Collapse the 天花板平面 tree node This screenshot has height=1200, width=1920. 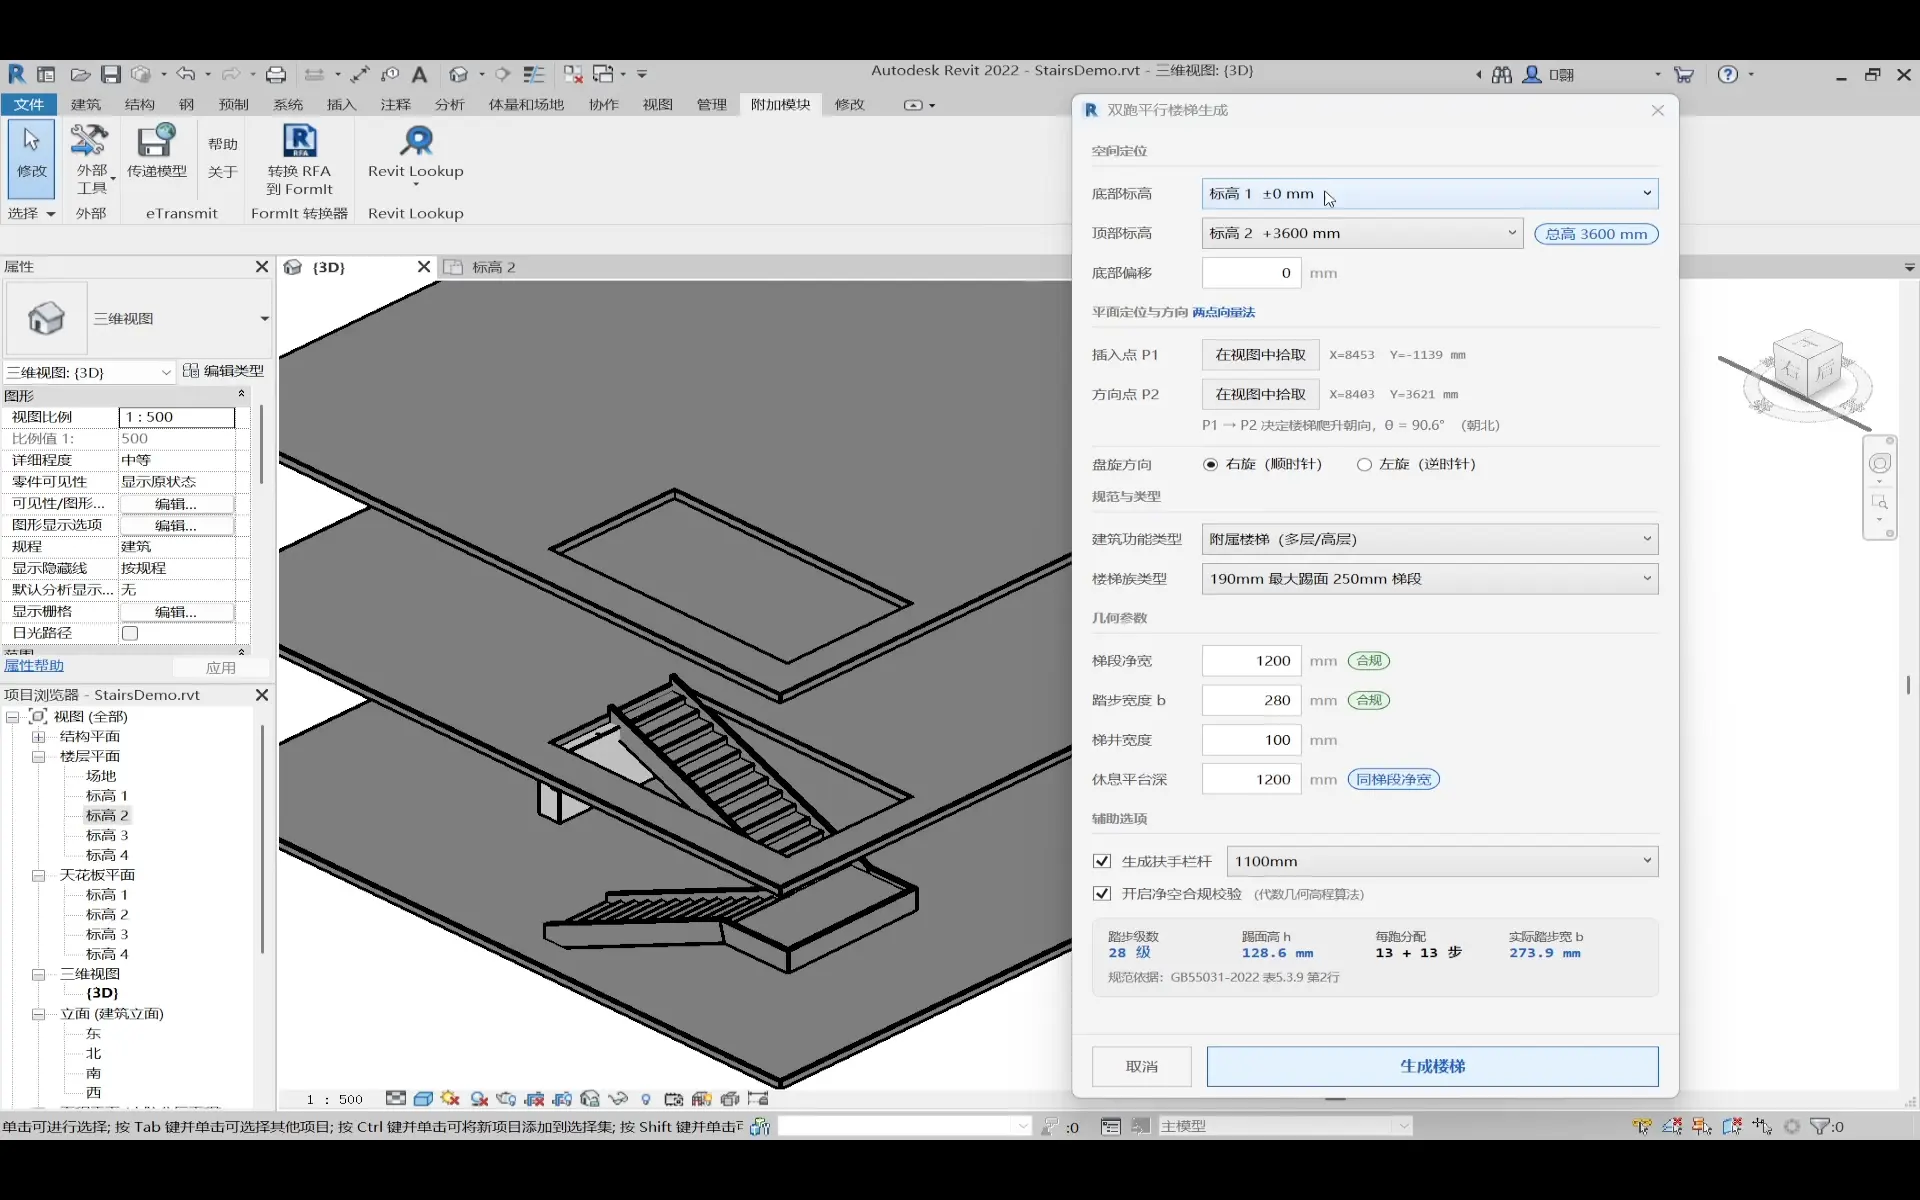[x=38, y=875]
